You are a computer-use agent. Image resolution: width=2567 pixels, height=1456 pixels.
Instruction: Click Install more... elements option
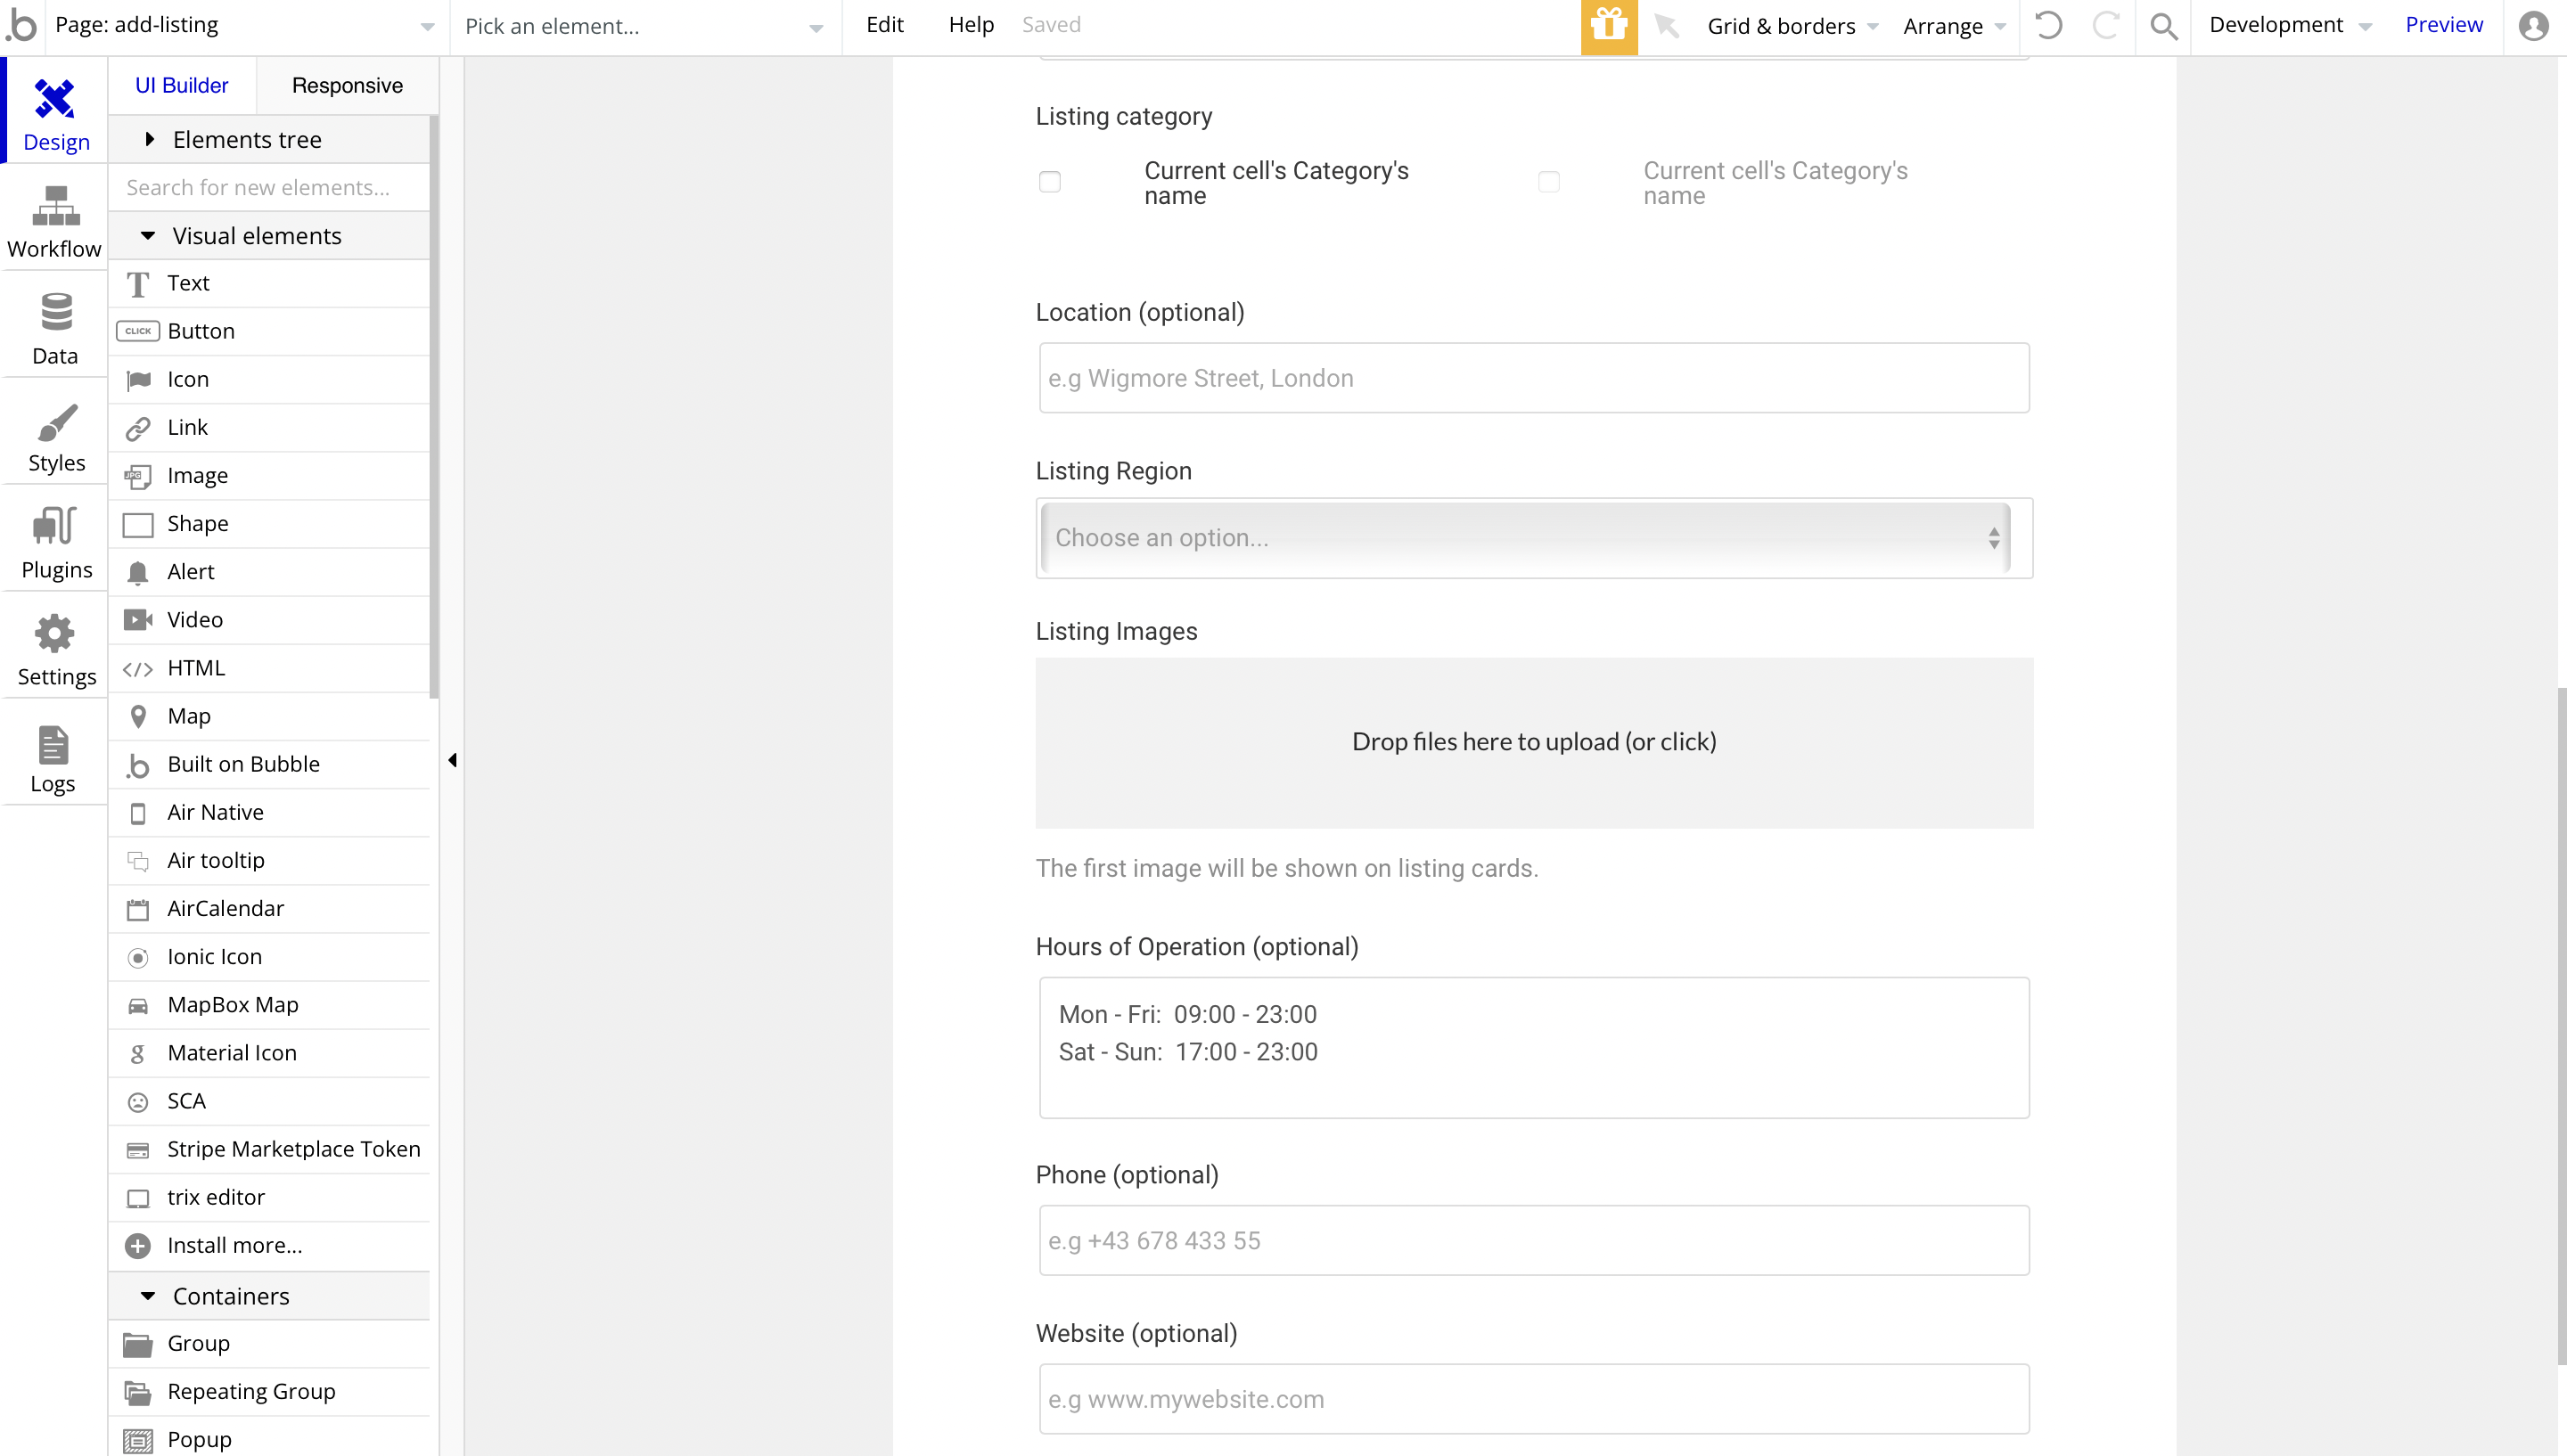click(234, 1245)
